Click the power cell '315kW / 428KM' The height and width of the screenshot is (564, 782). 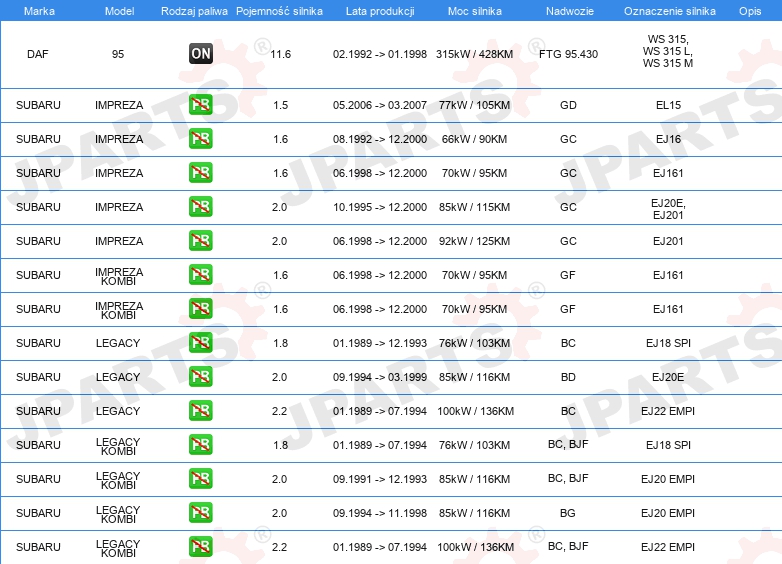point(474,54)
